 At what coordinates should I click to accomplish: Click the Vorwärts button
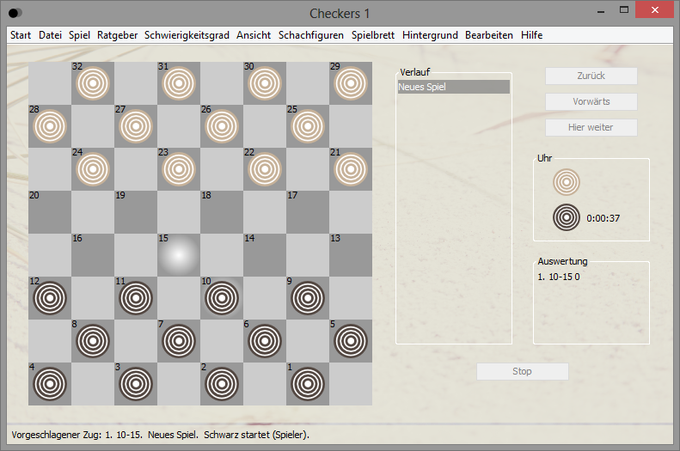pyautogui.click(x=591, y=101)
